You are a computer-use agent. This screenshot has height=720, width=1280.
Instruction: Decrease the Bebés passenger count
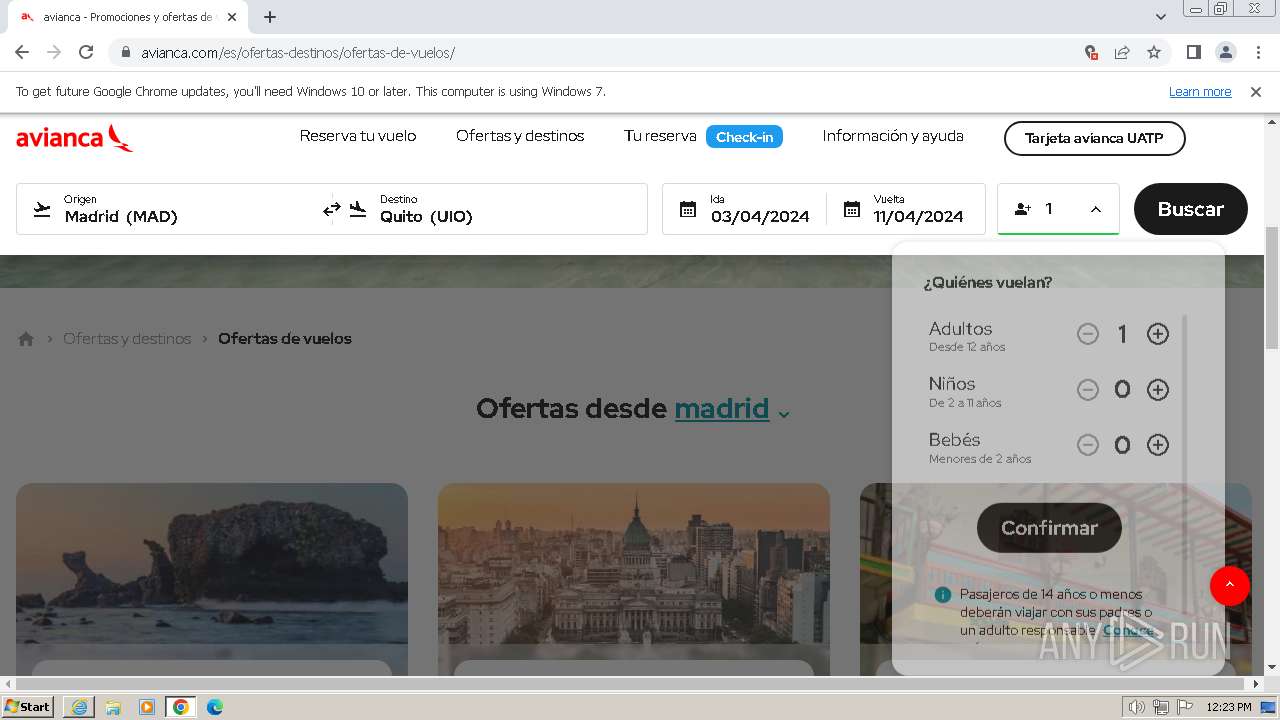[1088, 445]
